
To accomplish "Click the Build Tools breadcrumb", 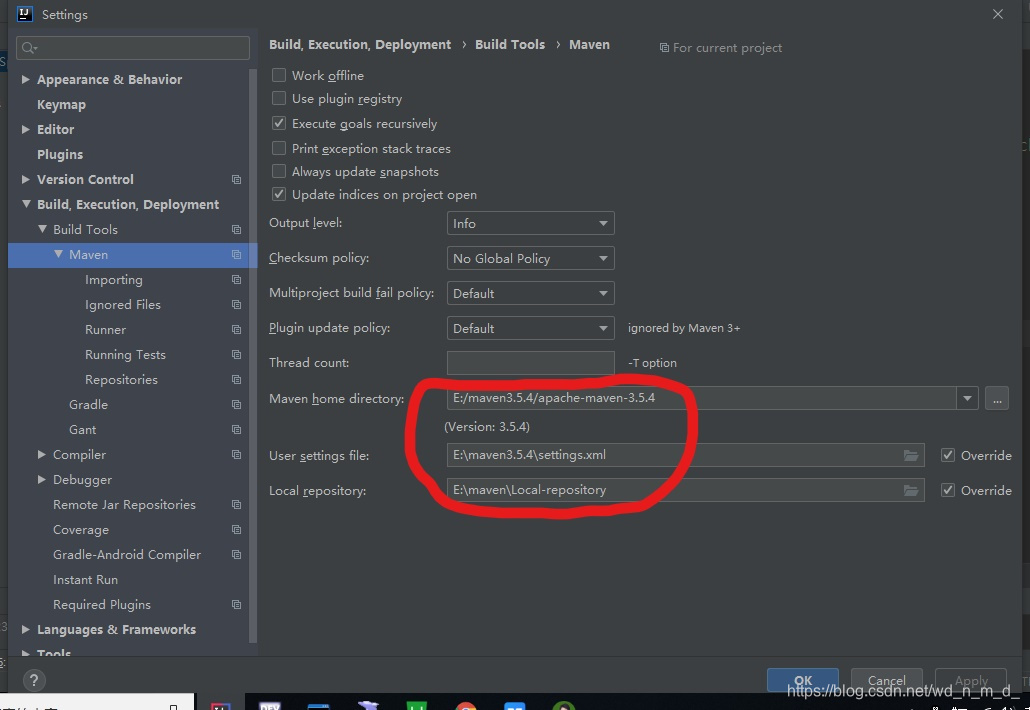I will click(x=510, y=45).
